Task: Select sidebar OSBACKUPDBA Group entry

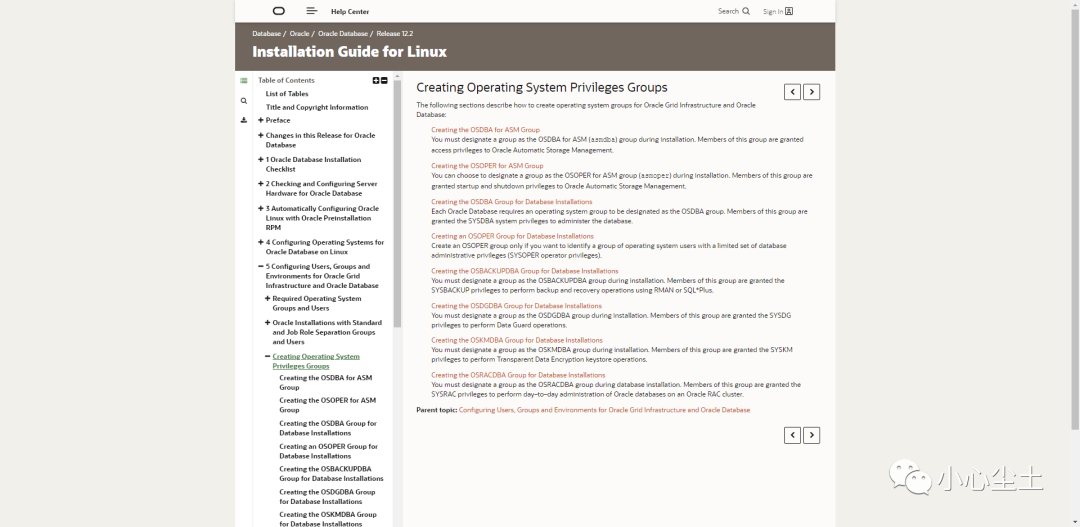Action: (x=331, y=473)
